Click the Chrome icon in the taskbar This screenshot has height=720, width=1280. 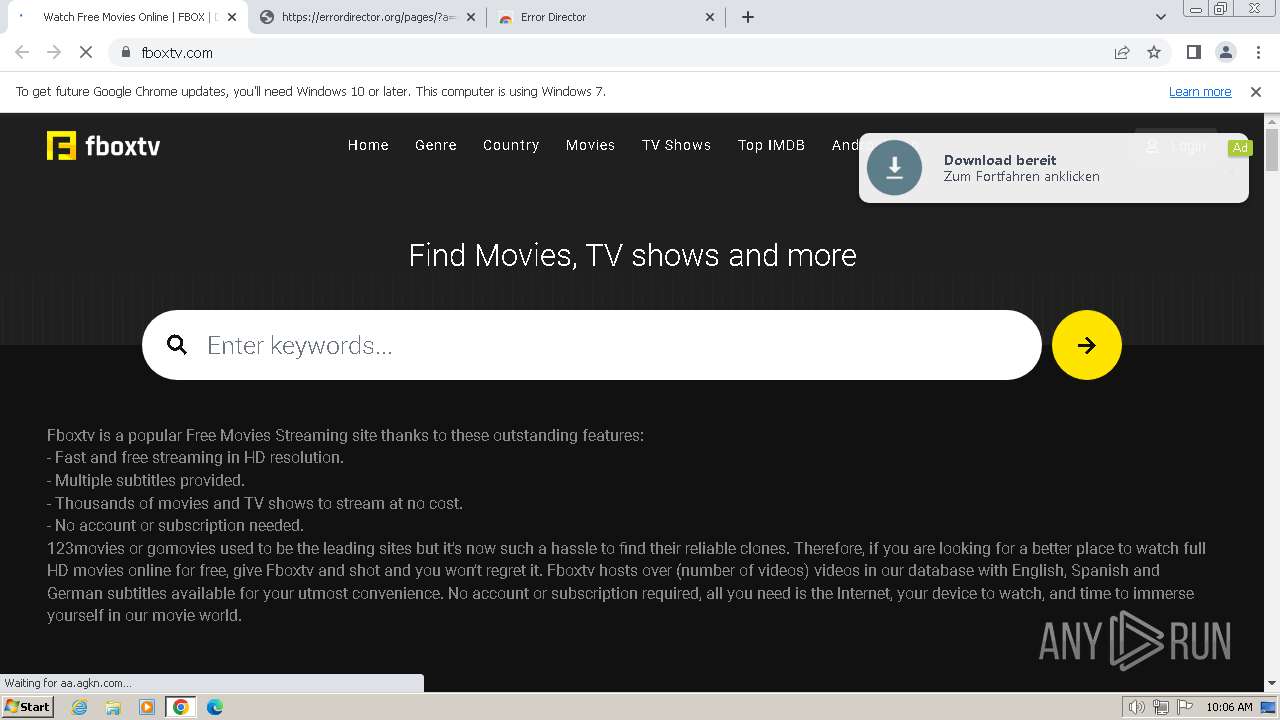[x=181, y=707]
